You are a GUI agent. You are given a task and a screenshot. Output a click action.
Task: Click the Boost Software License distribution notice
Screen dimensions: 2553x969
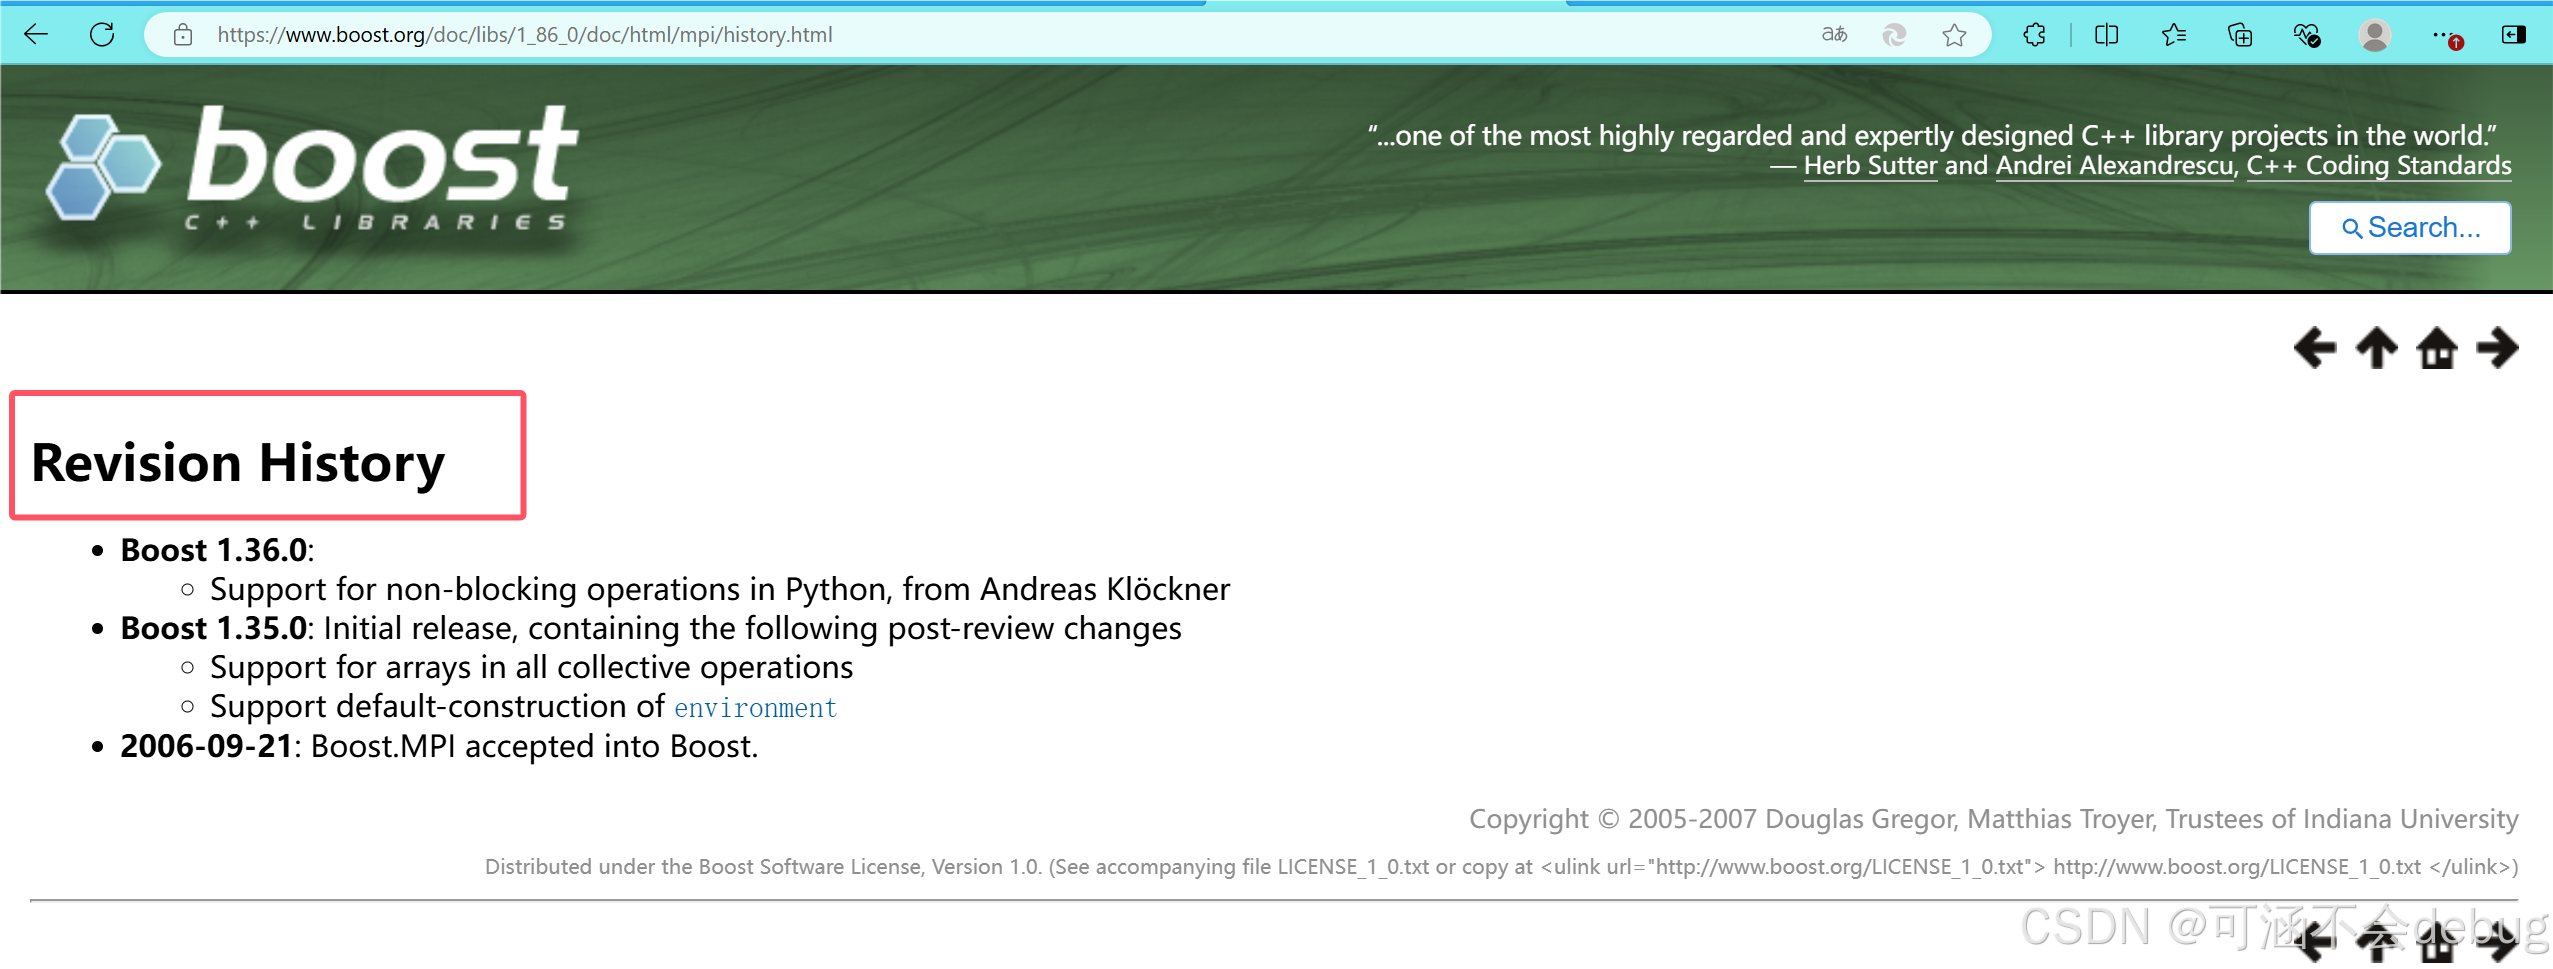pyautogui.click(x=1501, y=867)
